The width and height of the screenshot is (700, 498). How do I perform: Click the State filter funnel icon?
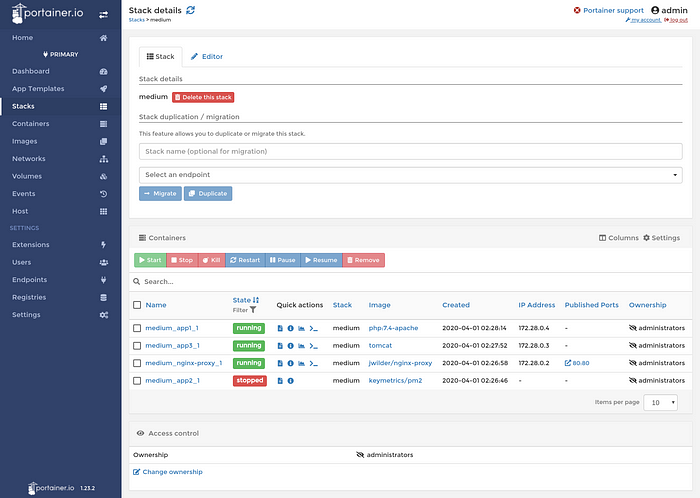point(253,310)
